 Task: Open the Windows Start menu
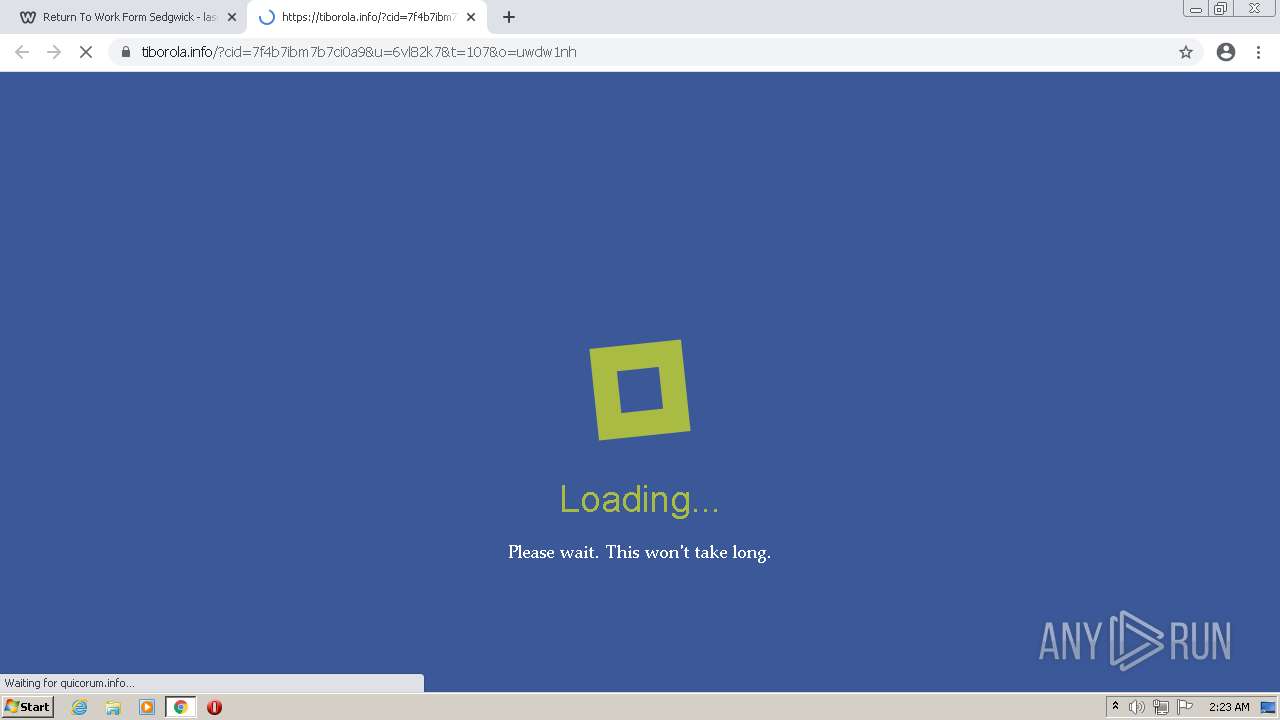(28, 707)
